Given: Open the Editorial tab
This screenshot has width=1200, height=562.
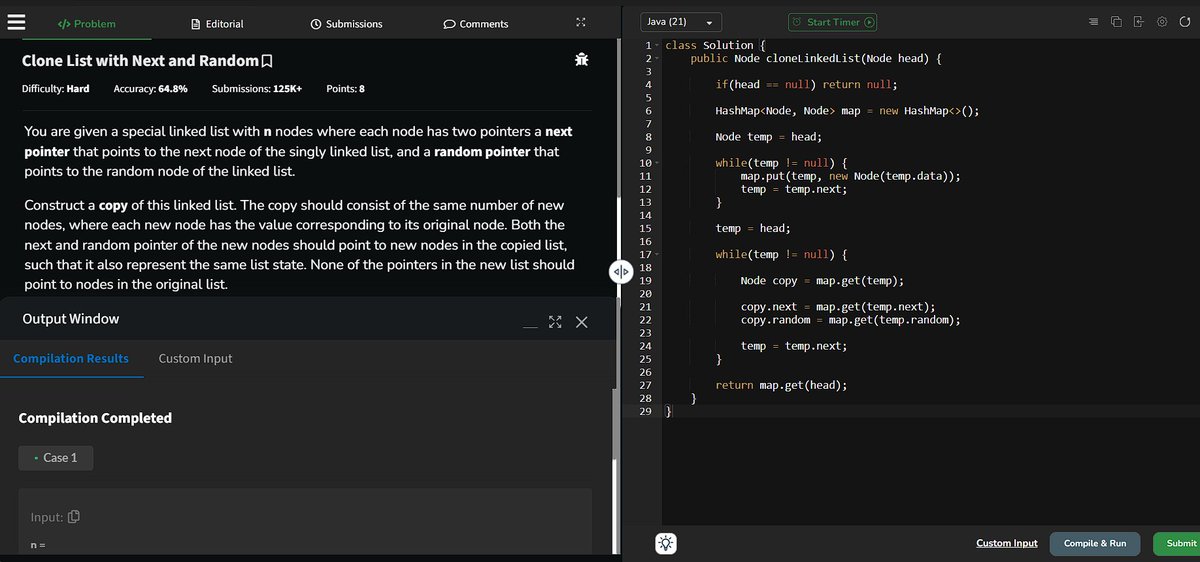Looking at the screenshot, I should pyautogui.click(x=217, y=23).
